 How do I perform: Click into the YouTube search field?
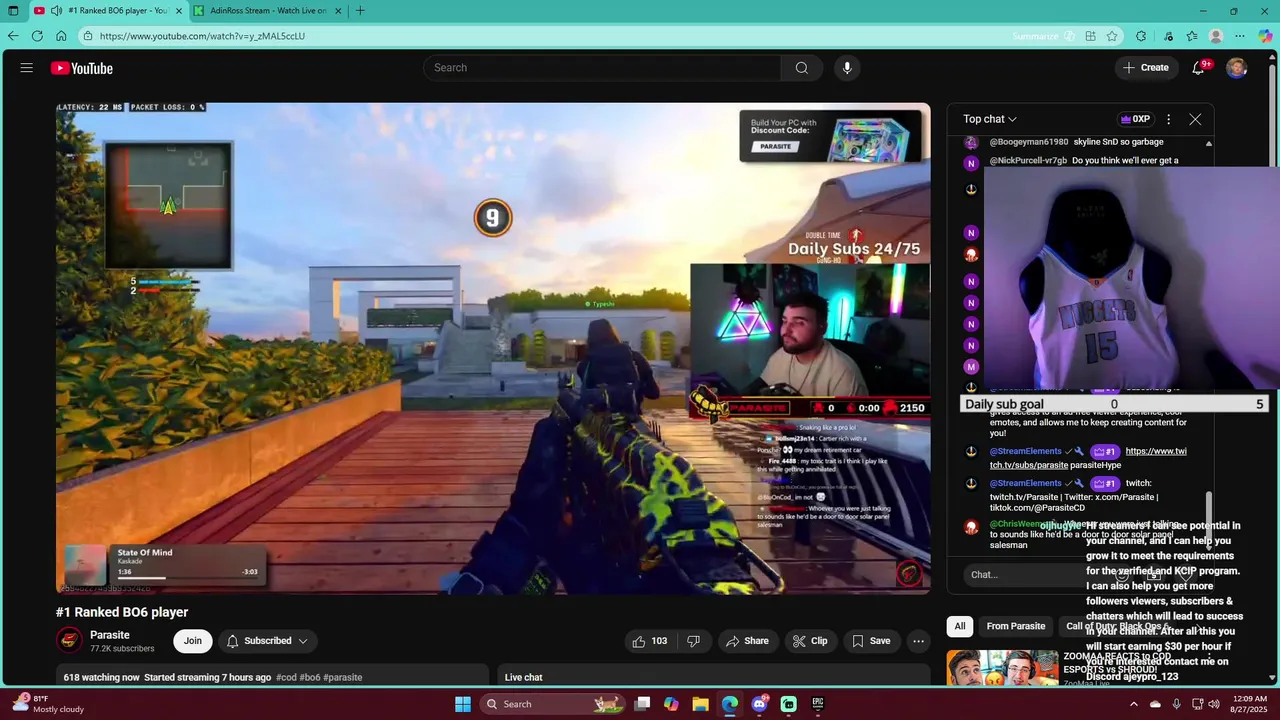point(603,68)
